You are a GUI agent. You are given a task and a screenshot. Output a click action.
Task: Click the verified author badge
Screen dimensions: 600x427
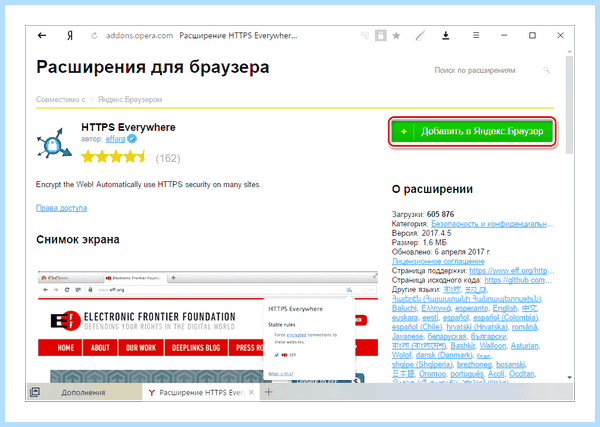132,139
